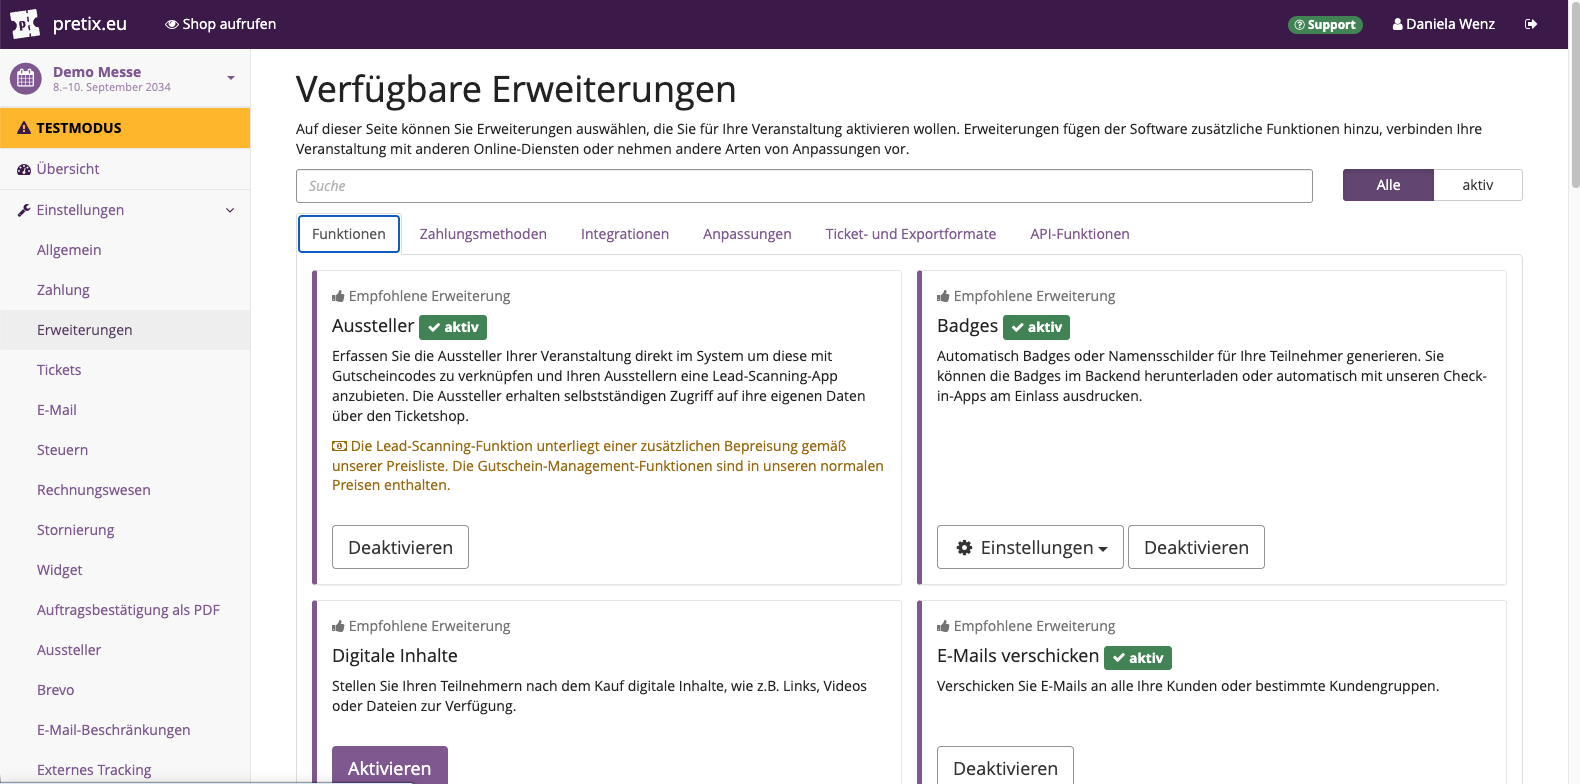Image resolution: width=1580 pixels, height=784 pixels.
Task: Open Steuern settings in sidebar
Action: click(125, 450)
